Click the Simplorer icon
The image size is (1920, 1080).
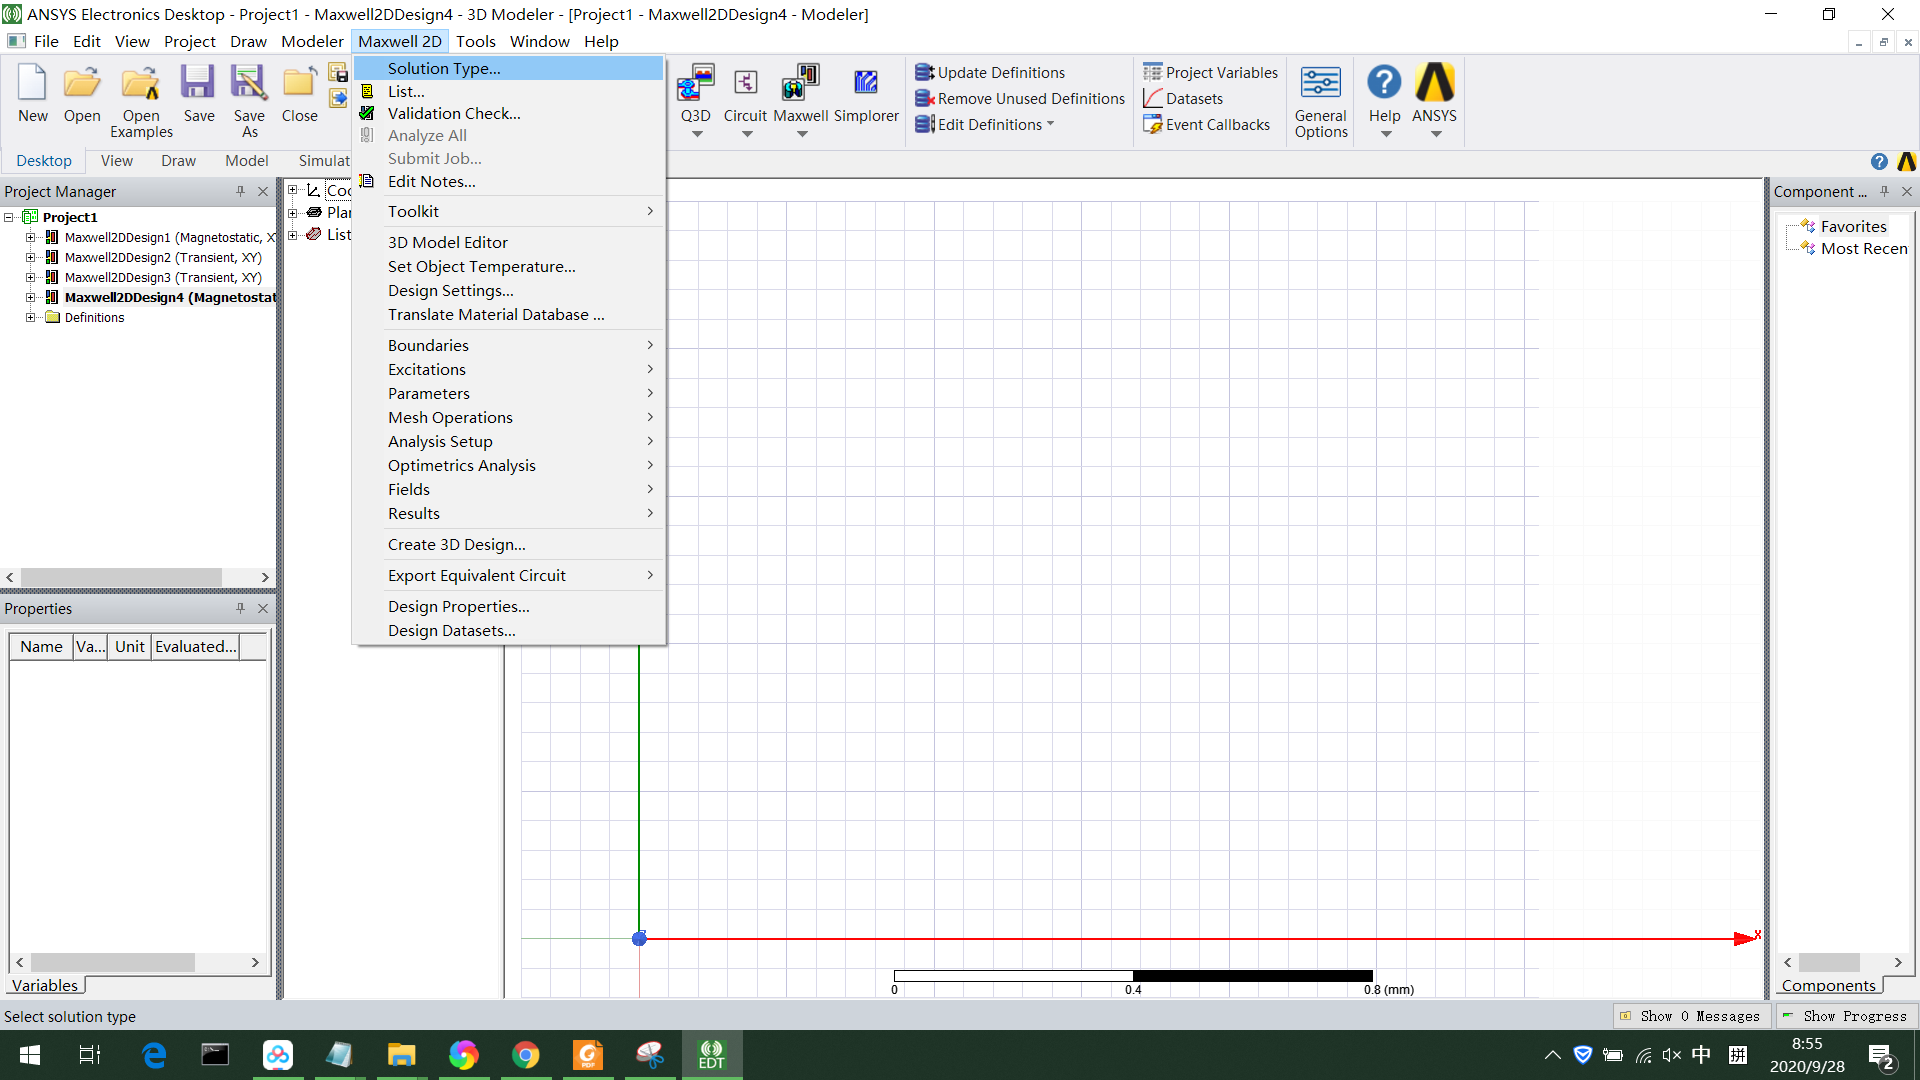pyautogui.click(x=865, y=82)
